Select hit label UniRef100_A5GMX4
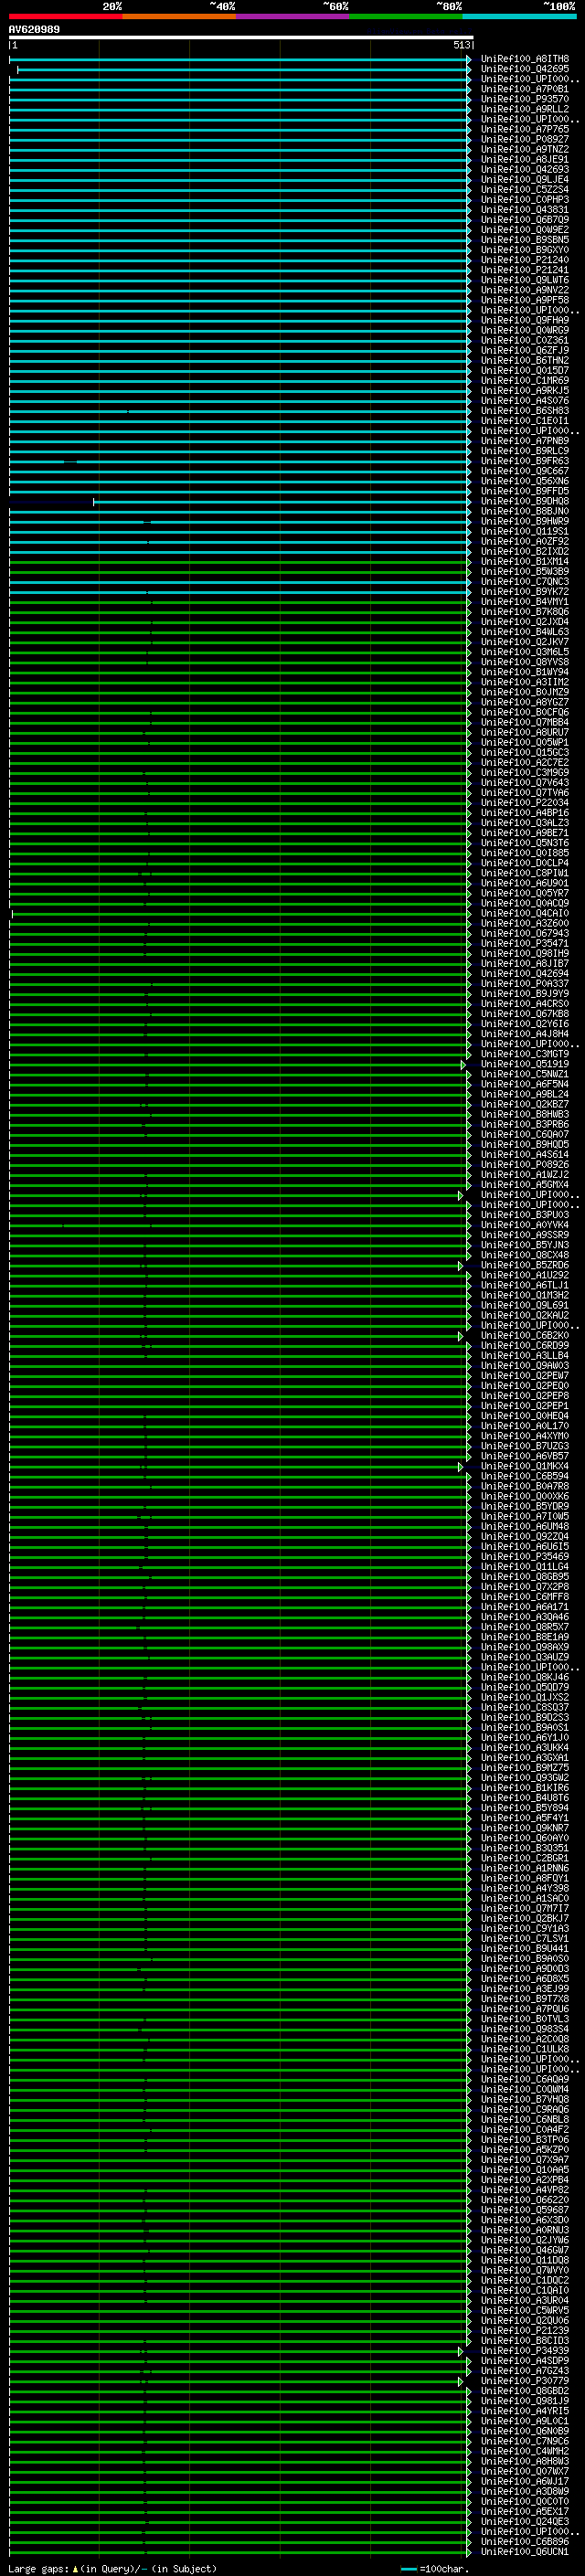Screen dimensions: 585x2576 pos(525,1185)
